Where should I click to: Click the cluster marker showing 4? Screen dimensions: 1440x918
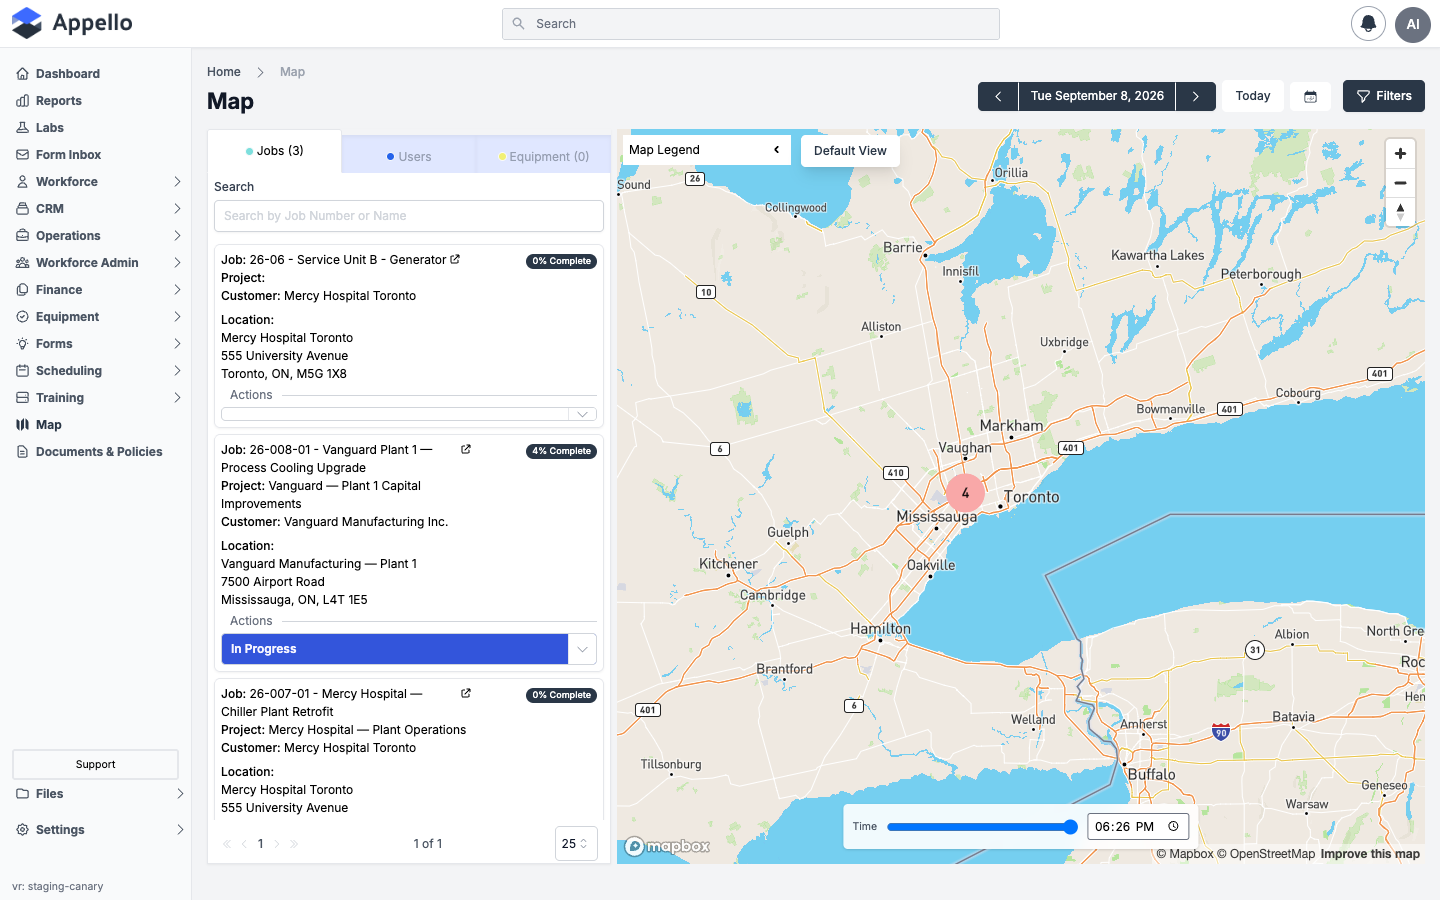[x=965, y=493]
